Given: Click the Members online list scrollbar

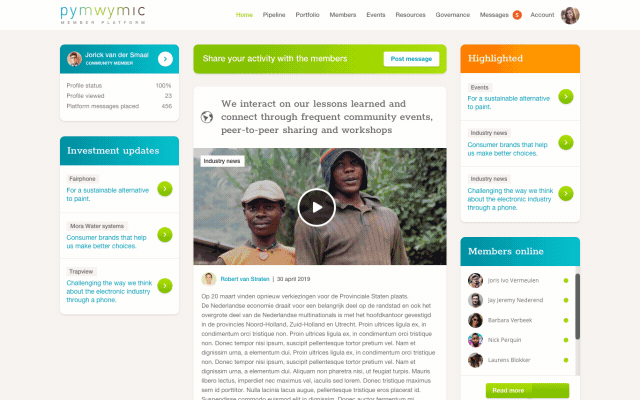Looking at the screenshot, I should click(x=577, y=306).
